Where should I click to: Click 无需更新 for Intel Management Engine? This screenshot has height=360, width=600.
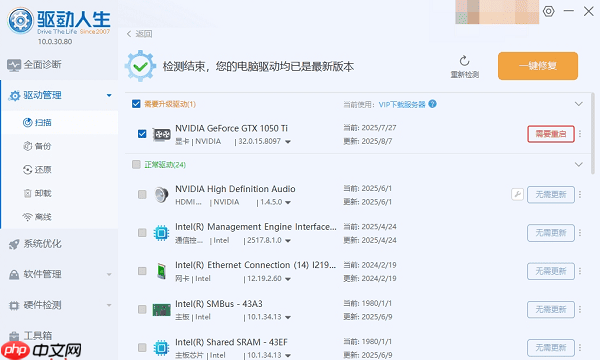tap(551, 233)
